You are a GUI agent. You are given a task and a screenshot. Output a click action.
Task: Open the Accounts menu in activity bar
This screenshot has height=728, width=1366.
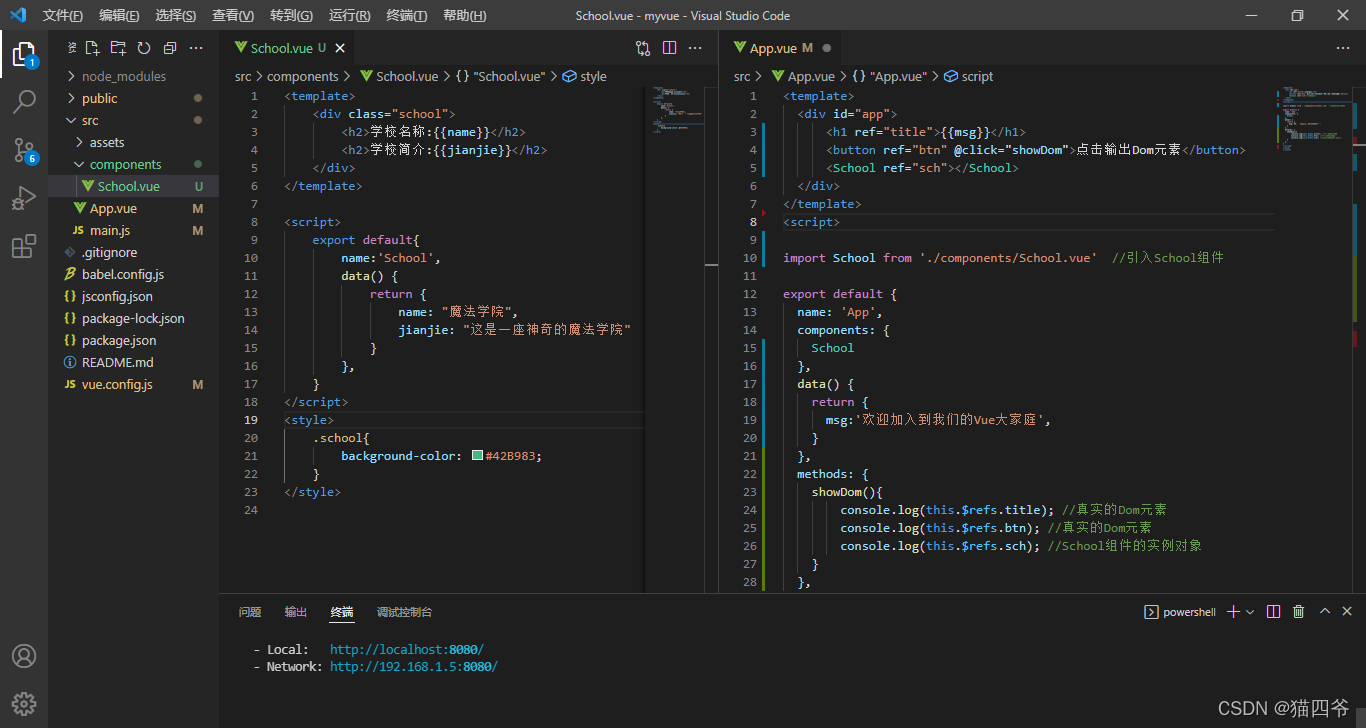click(x=24, y=656)
